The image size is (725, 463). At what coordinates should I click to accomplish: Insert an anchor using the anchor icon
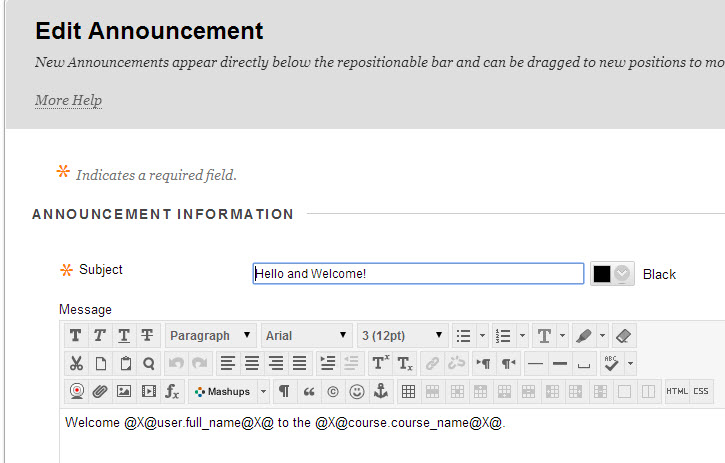[x=381, y=392]
